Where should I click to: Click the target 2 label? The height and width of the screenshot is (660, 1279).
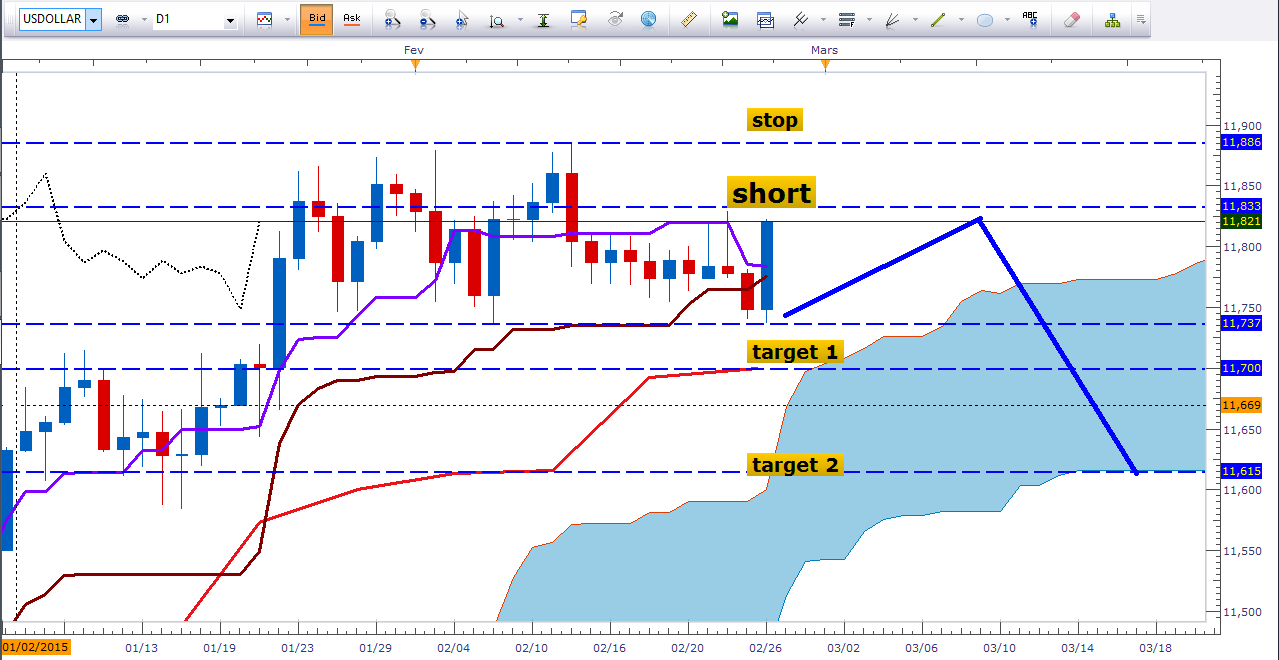point(796,465)
